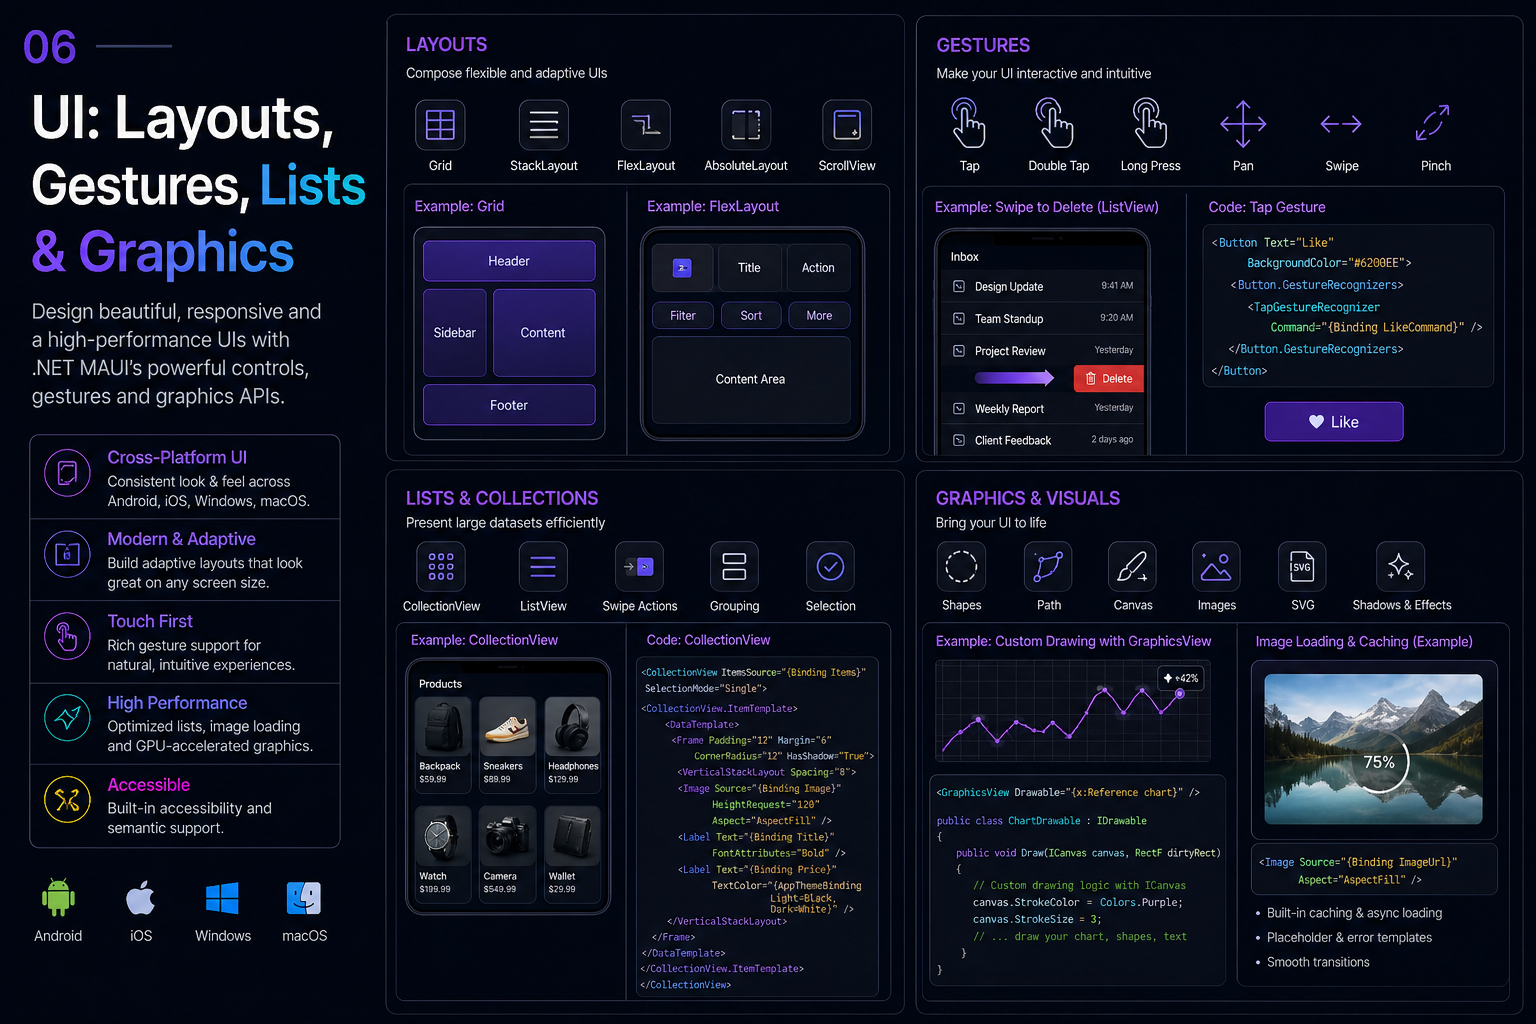Select the CollectionView icon

pos(440,566)
